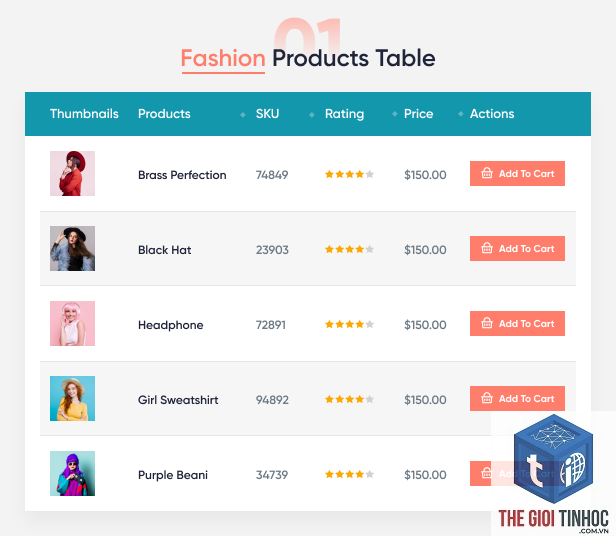Add Headphone to cart
Viewport: 616px width, 536px height.
pos(517,323)
